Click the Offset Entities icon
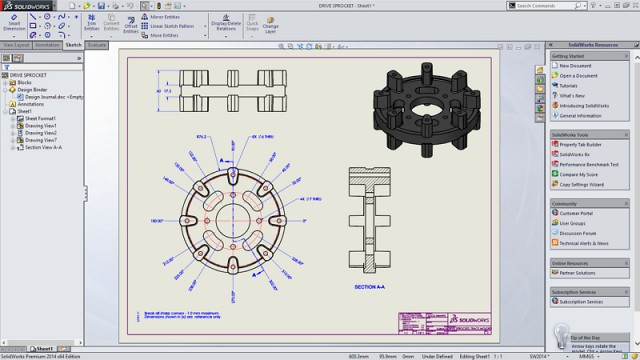 [x=131, y=25]
